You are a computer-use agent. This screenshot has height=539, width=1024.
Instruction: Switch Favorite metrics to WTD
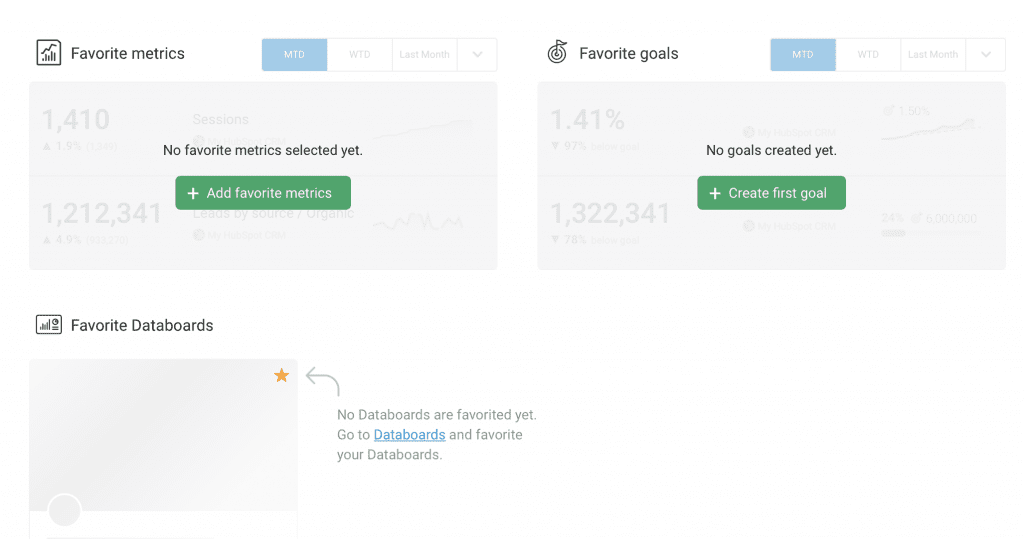[359, 55]
